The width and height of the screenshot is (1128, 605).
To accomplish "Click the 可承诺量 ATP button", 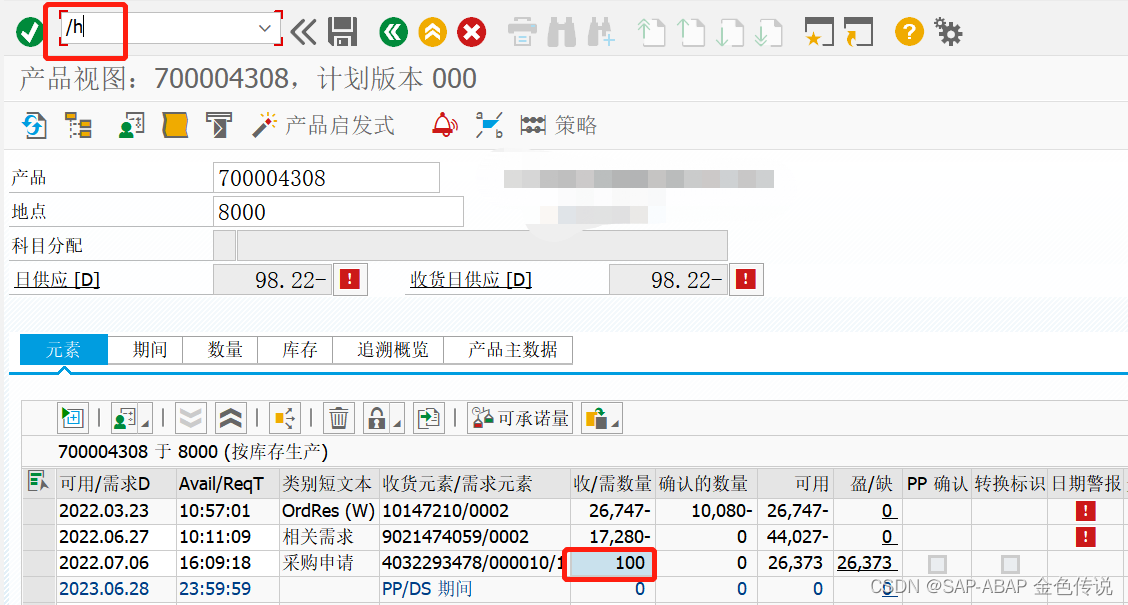I will pos(520,418).
